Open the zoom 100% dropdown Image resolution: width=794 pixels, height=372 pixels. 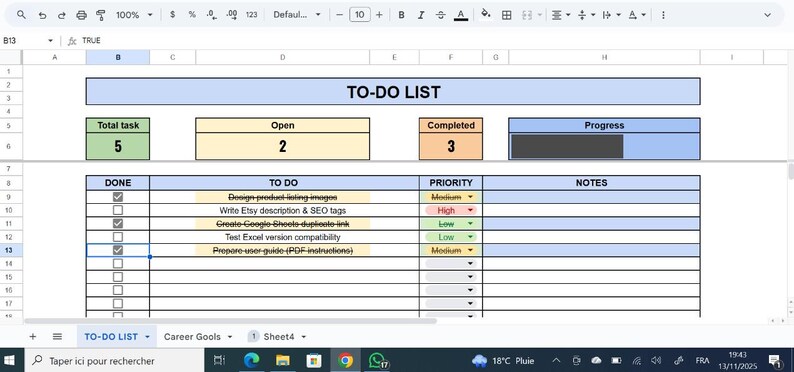[134, 15]
